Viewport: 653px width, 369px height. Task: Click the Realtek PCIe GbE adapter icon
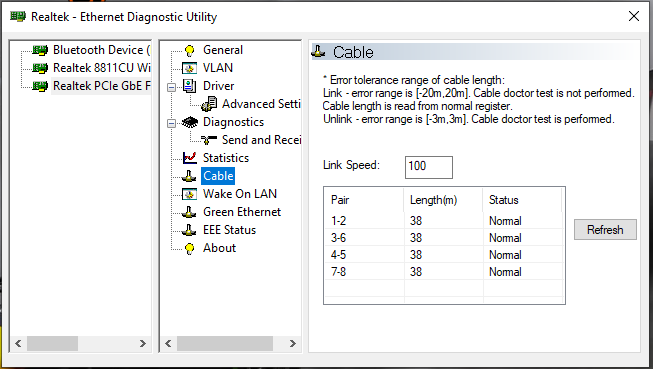[x=40, y=86]
